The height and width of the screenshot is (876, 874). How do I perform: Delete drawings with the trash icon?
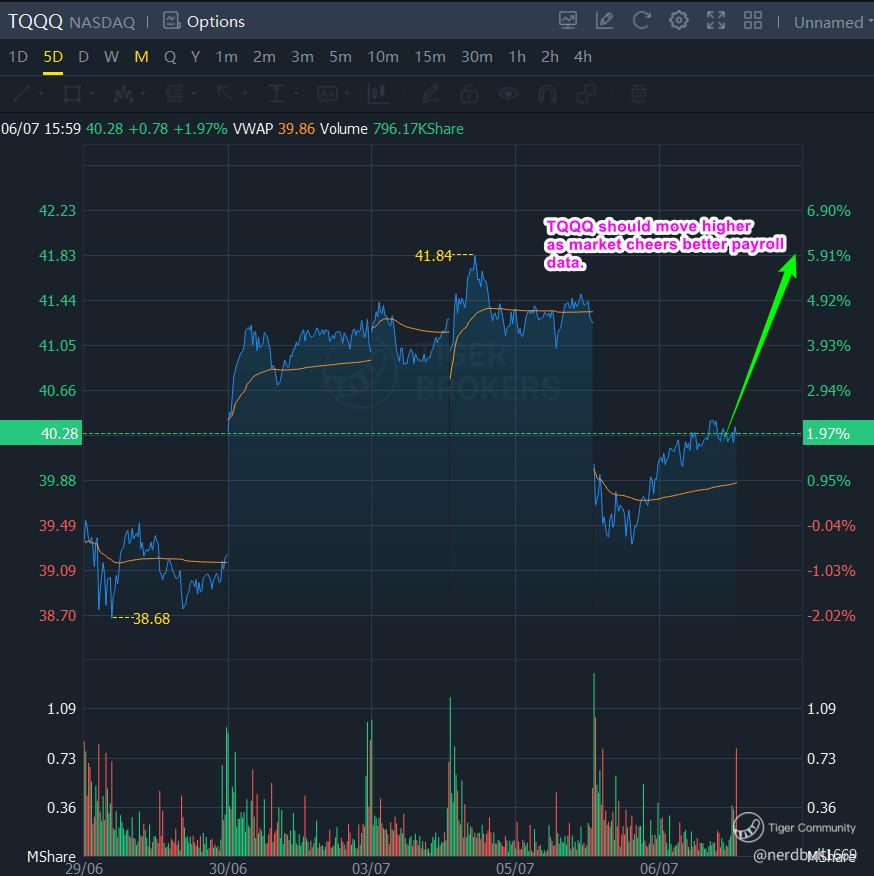click(x=639, y=93)
